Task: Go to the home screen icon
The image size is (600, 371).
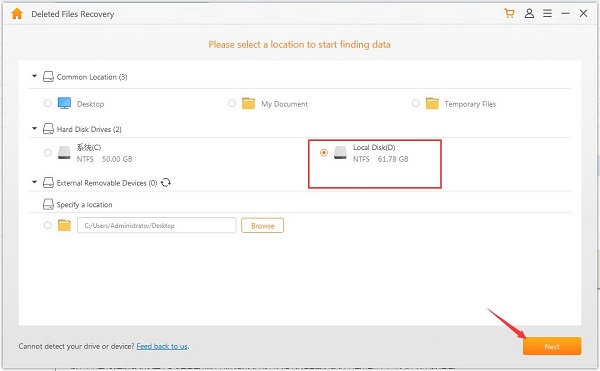Action: (17, 14)
